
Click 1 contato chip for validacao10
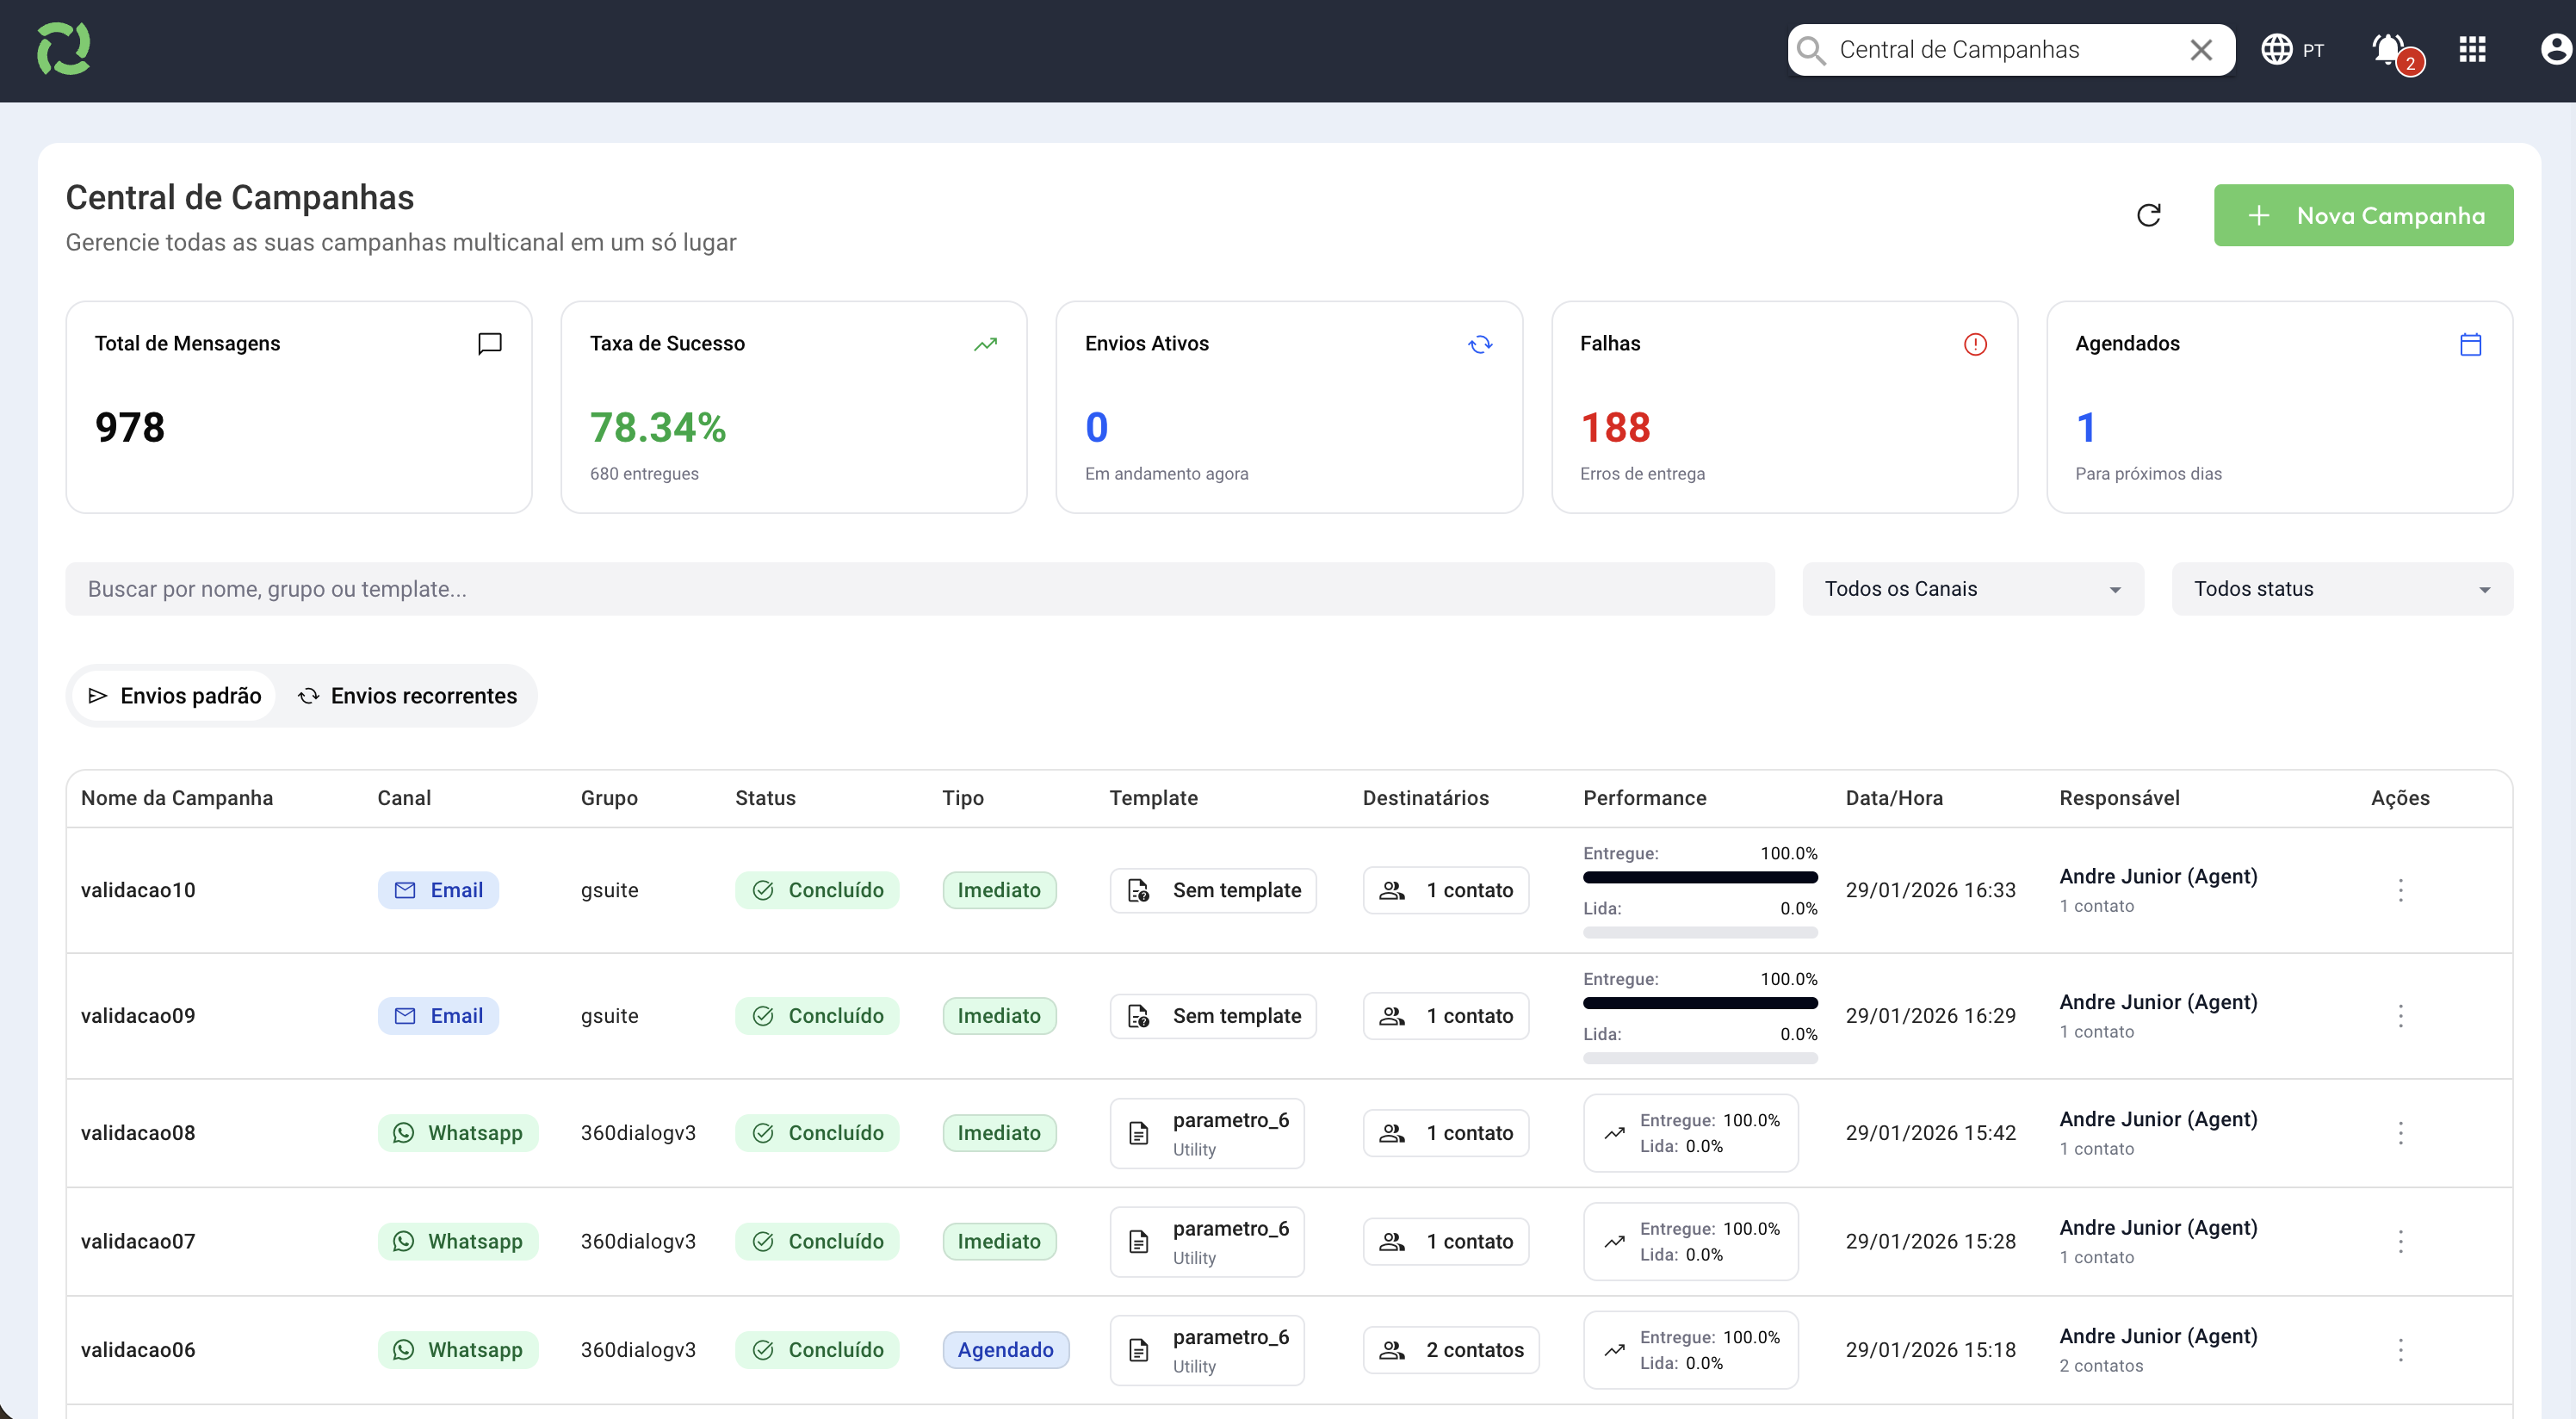pos(1446,890)
